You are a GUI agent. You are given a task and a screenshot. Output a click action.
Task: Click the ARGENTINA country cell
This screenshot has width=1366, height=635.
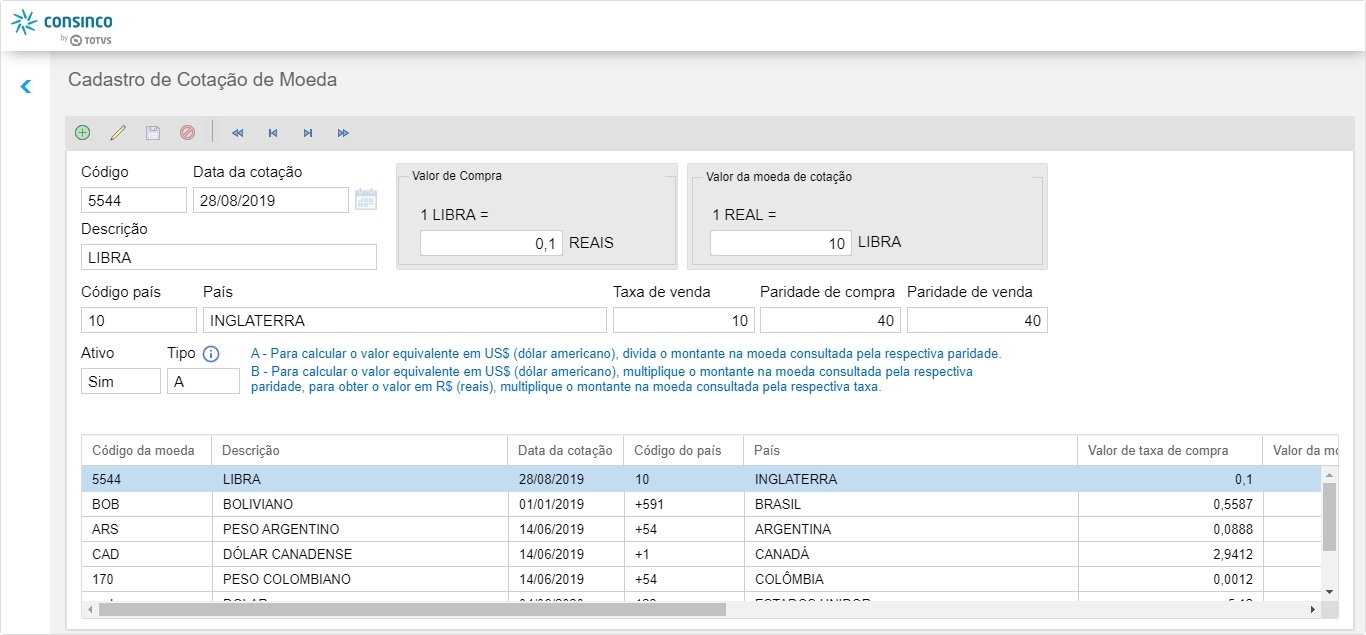(x=910, y=529)
